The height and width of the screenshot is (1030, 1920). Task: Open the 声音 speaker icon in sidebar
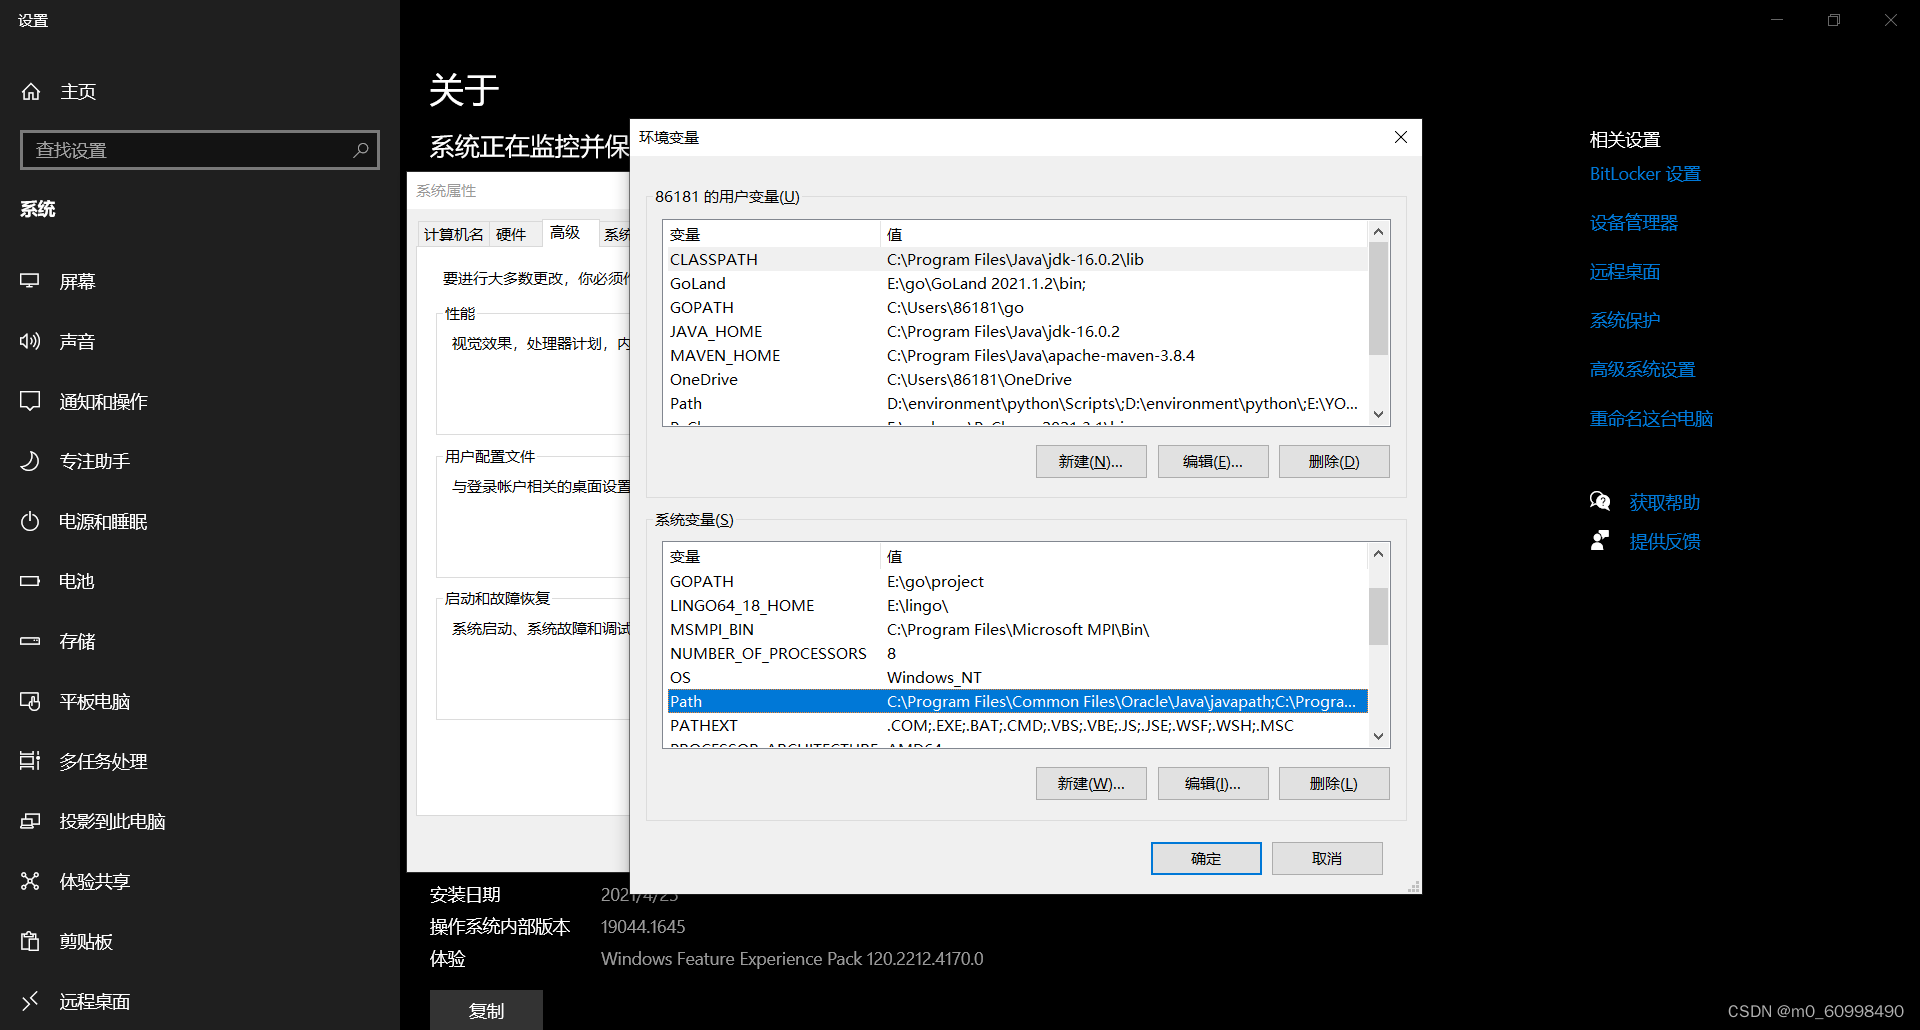point(30,341)
